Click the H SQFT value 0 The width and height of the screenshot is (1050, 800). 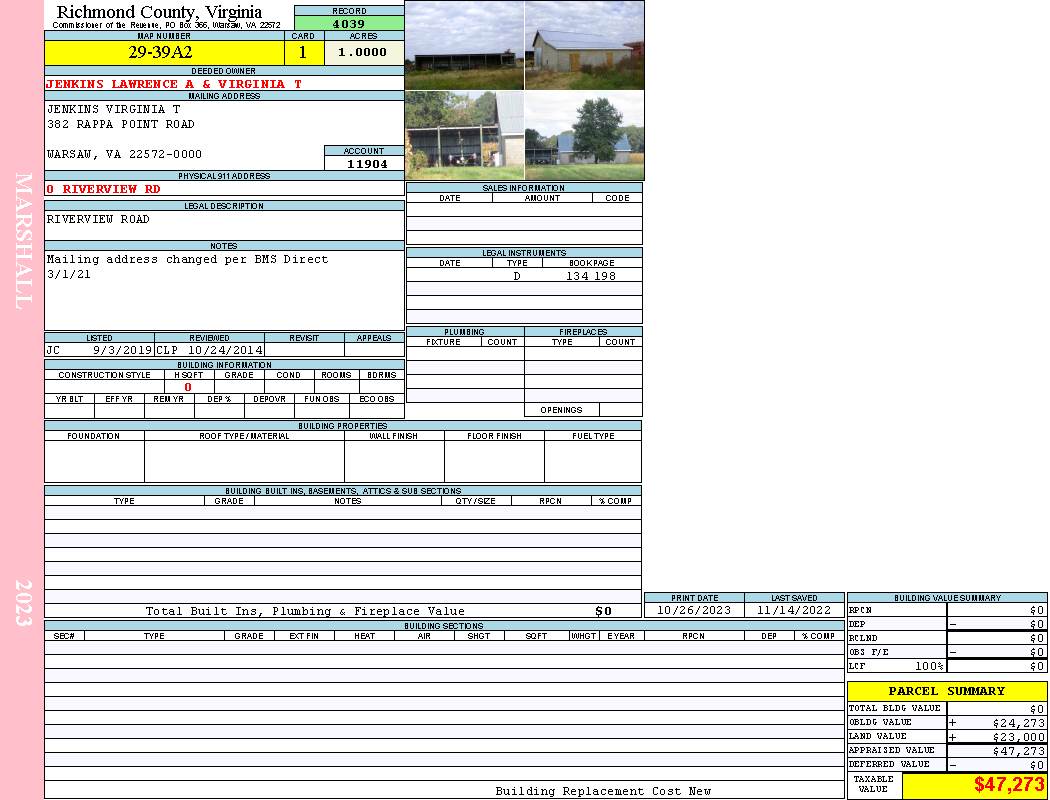coord(188,386)
